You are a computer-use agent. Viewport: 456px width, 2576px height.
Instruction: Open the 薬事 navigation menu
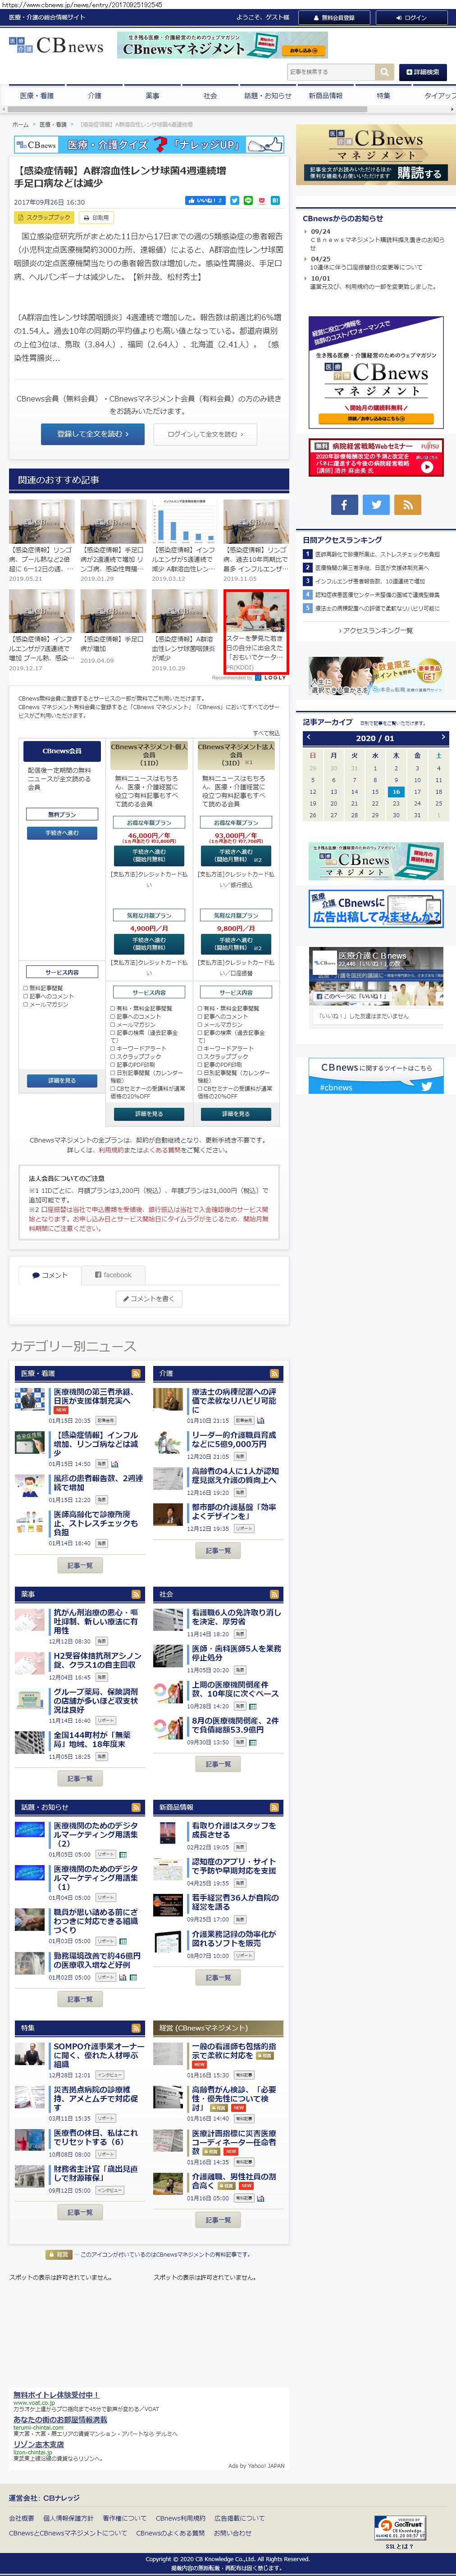tap(152, 95)
